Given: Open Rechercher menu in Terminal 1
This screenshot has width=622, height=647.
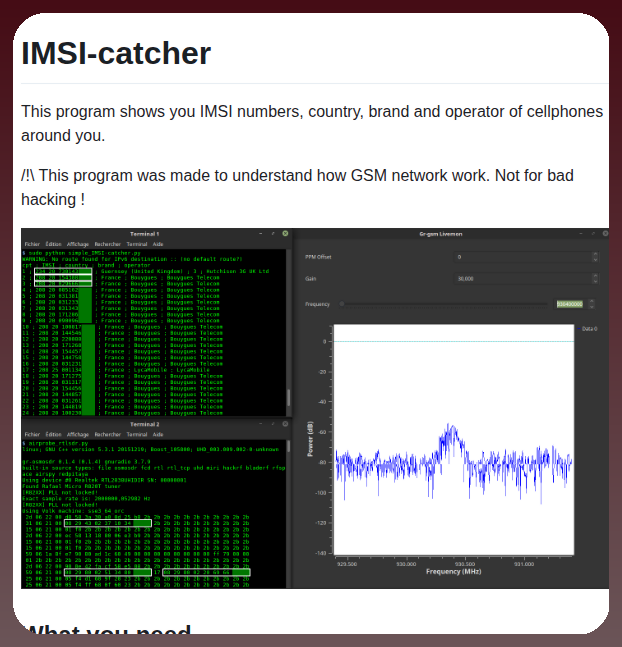Looking at the screenshot, I should [x=107, y=244].
